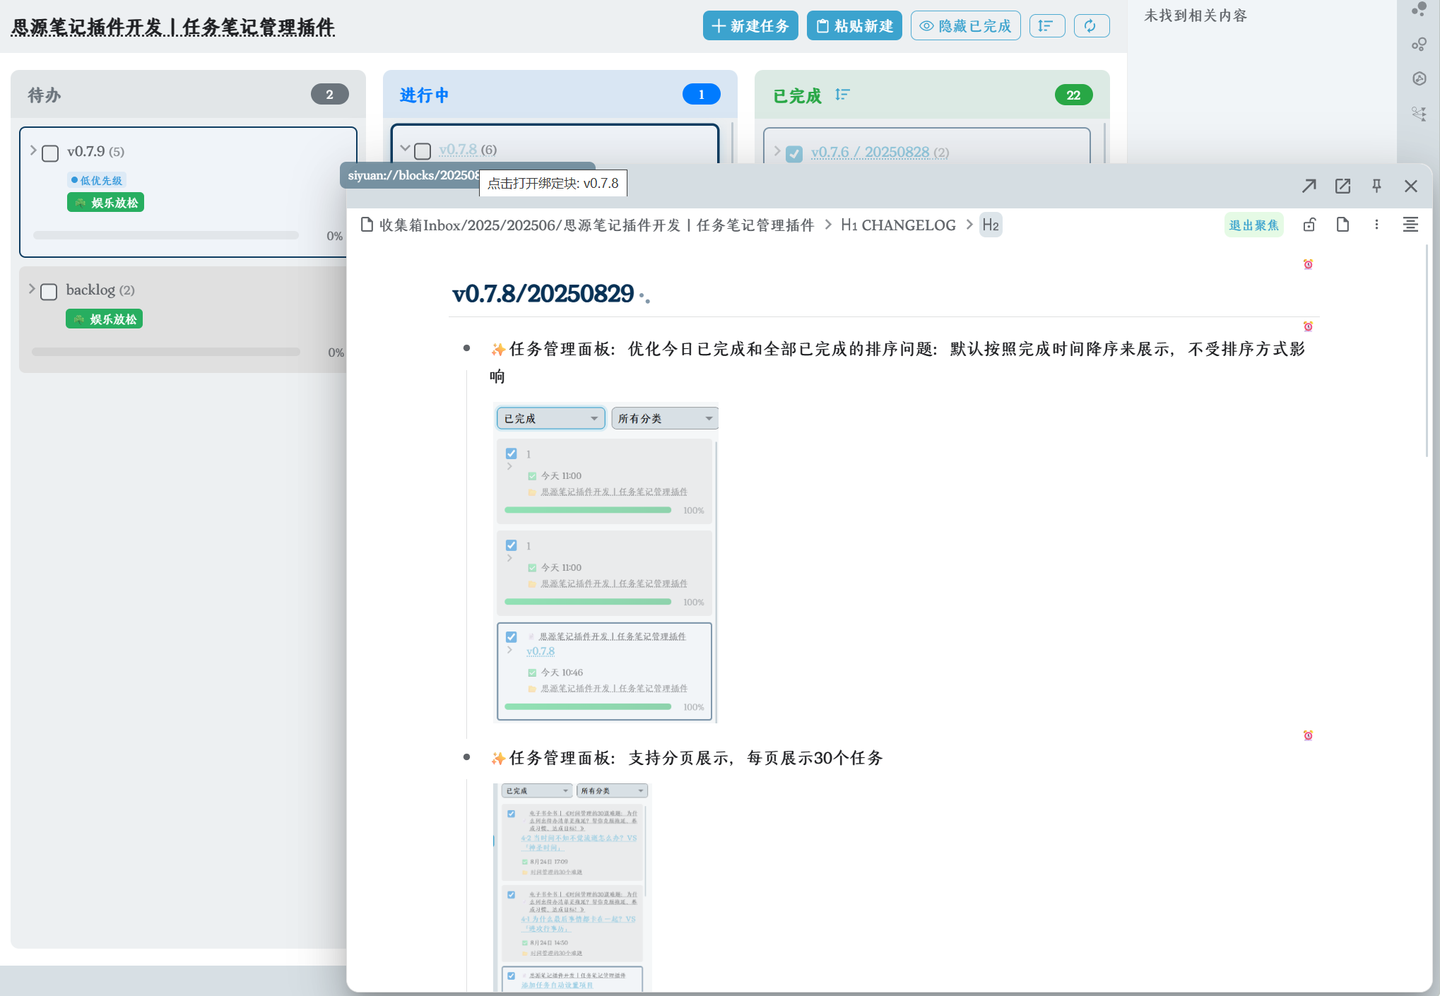Click the diagonal arrow open icon in popup header

point(1309,186)
